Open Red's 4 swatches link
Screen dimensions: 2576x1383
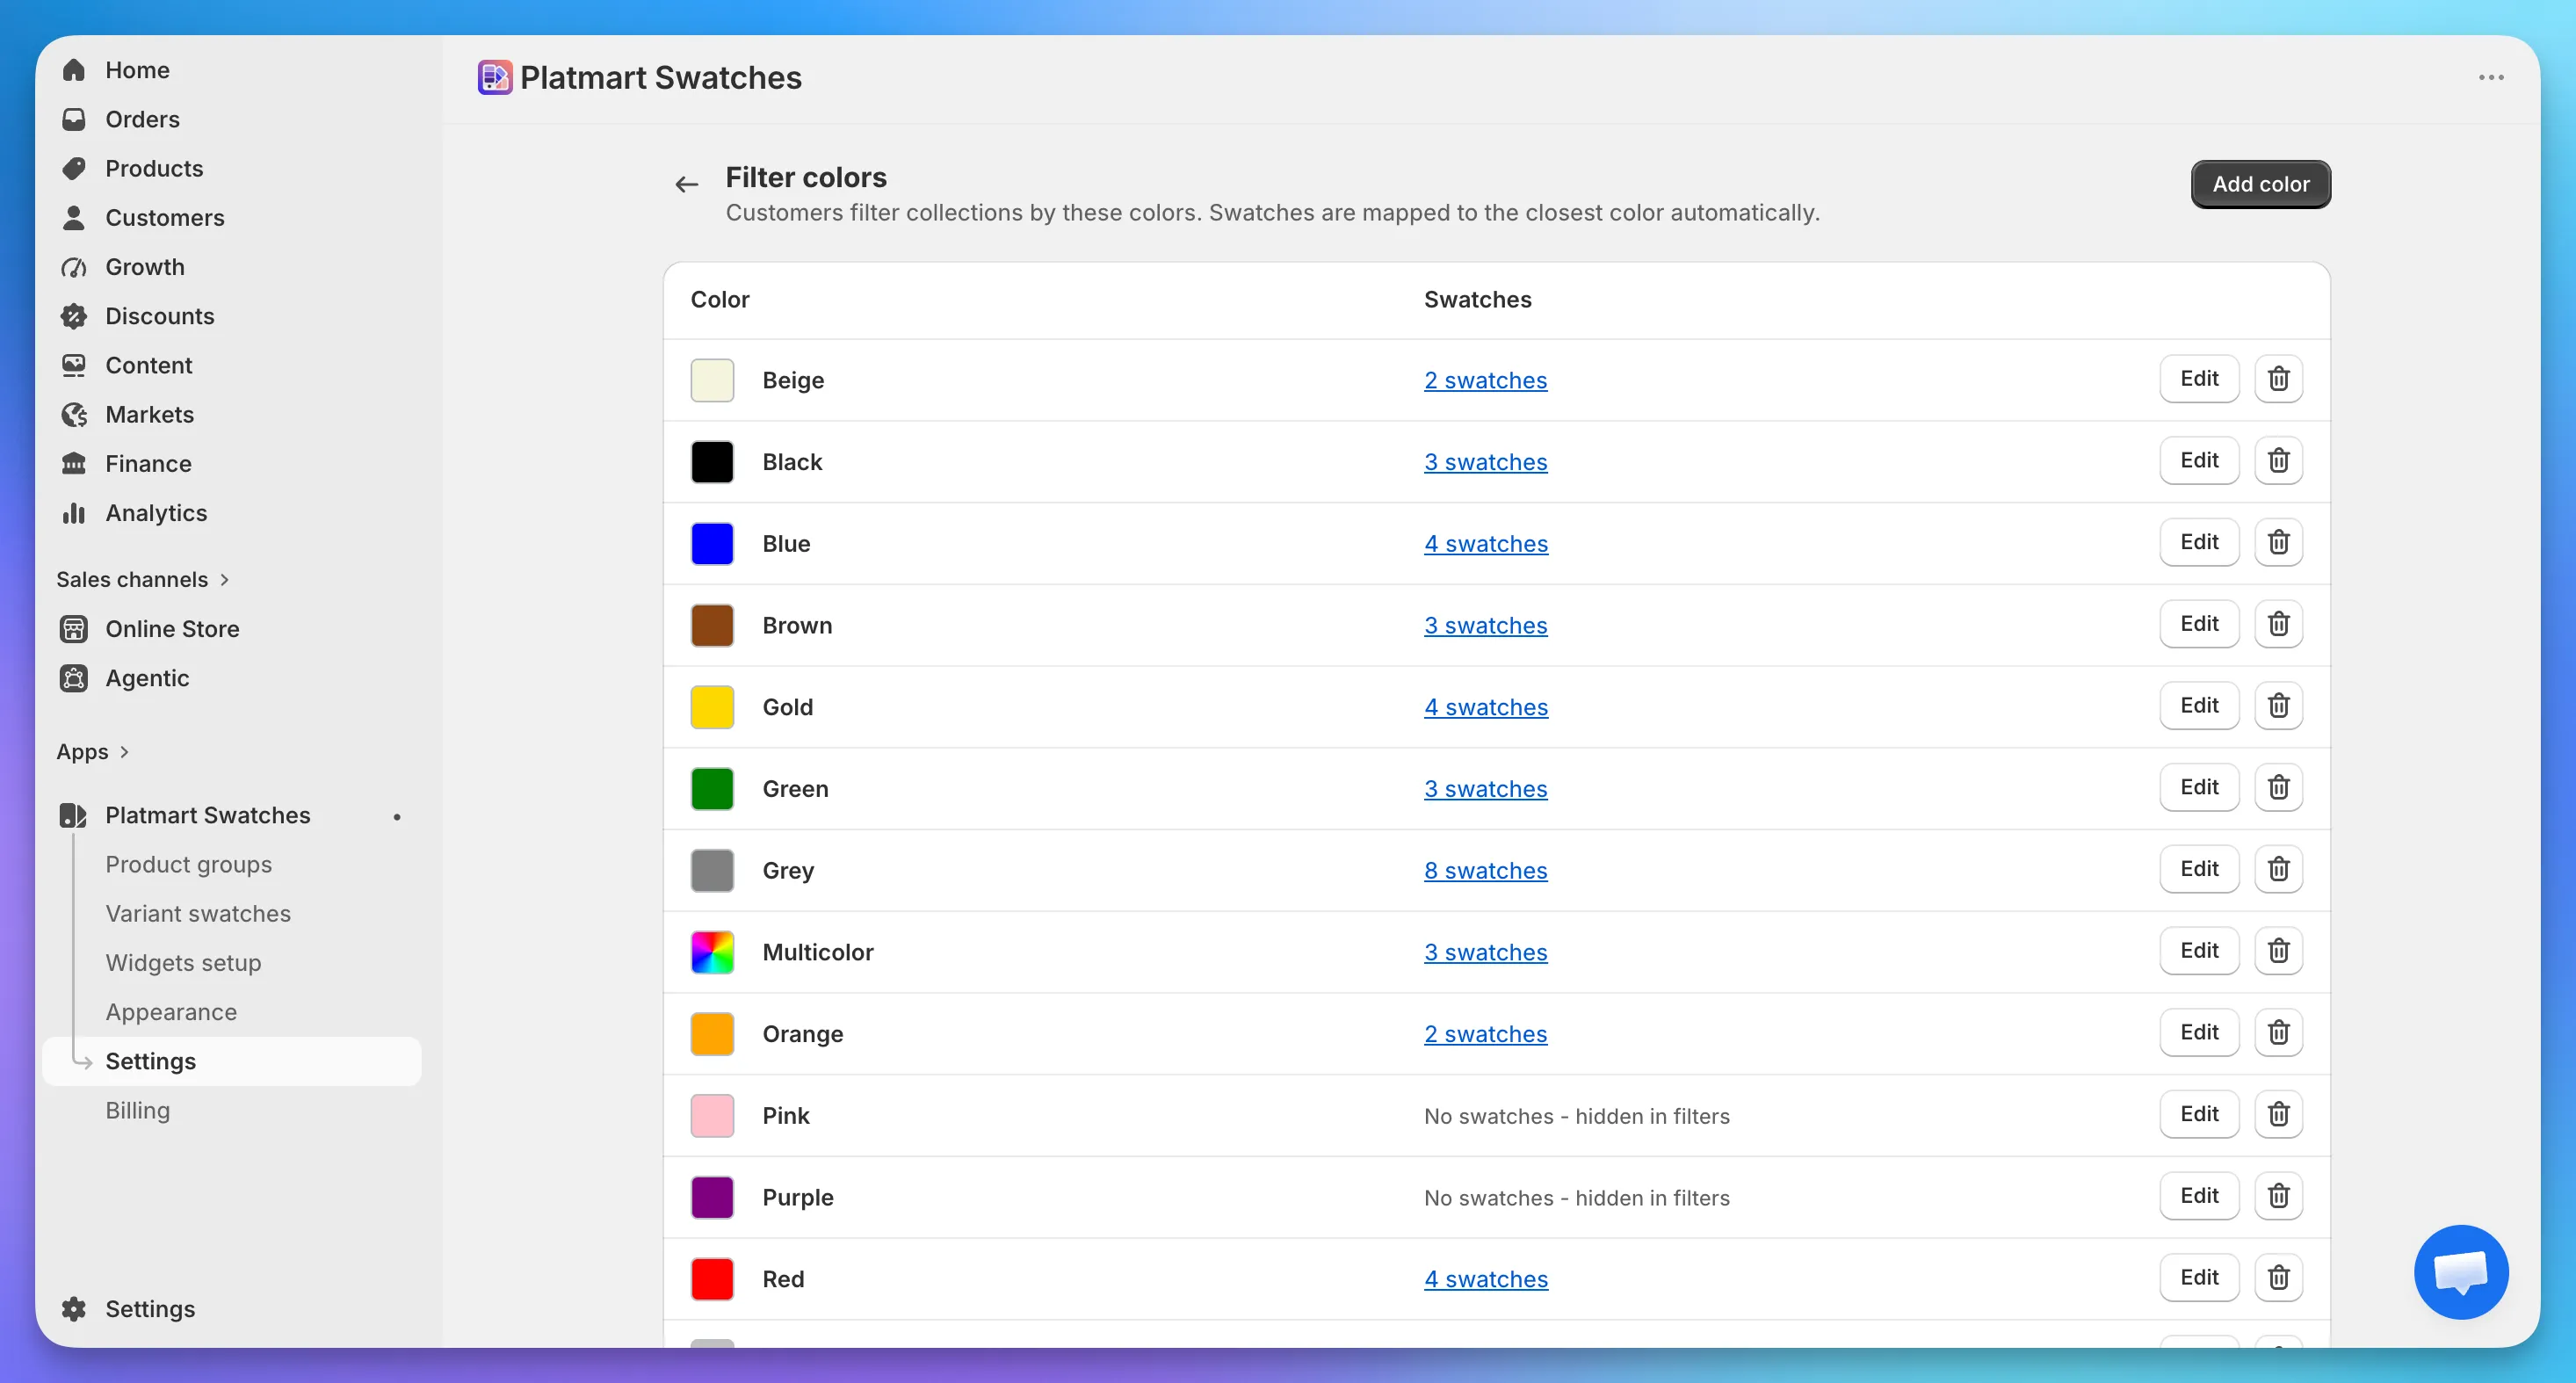click(1486, 1279)
